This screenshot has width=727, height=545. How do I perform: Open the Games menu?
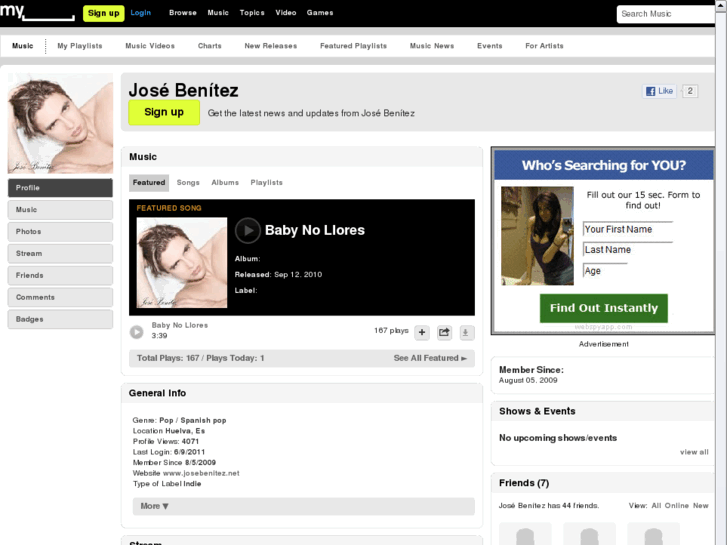coord(320,13)
